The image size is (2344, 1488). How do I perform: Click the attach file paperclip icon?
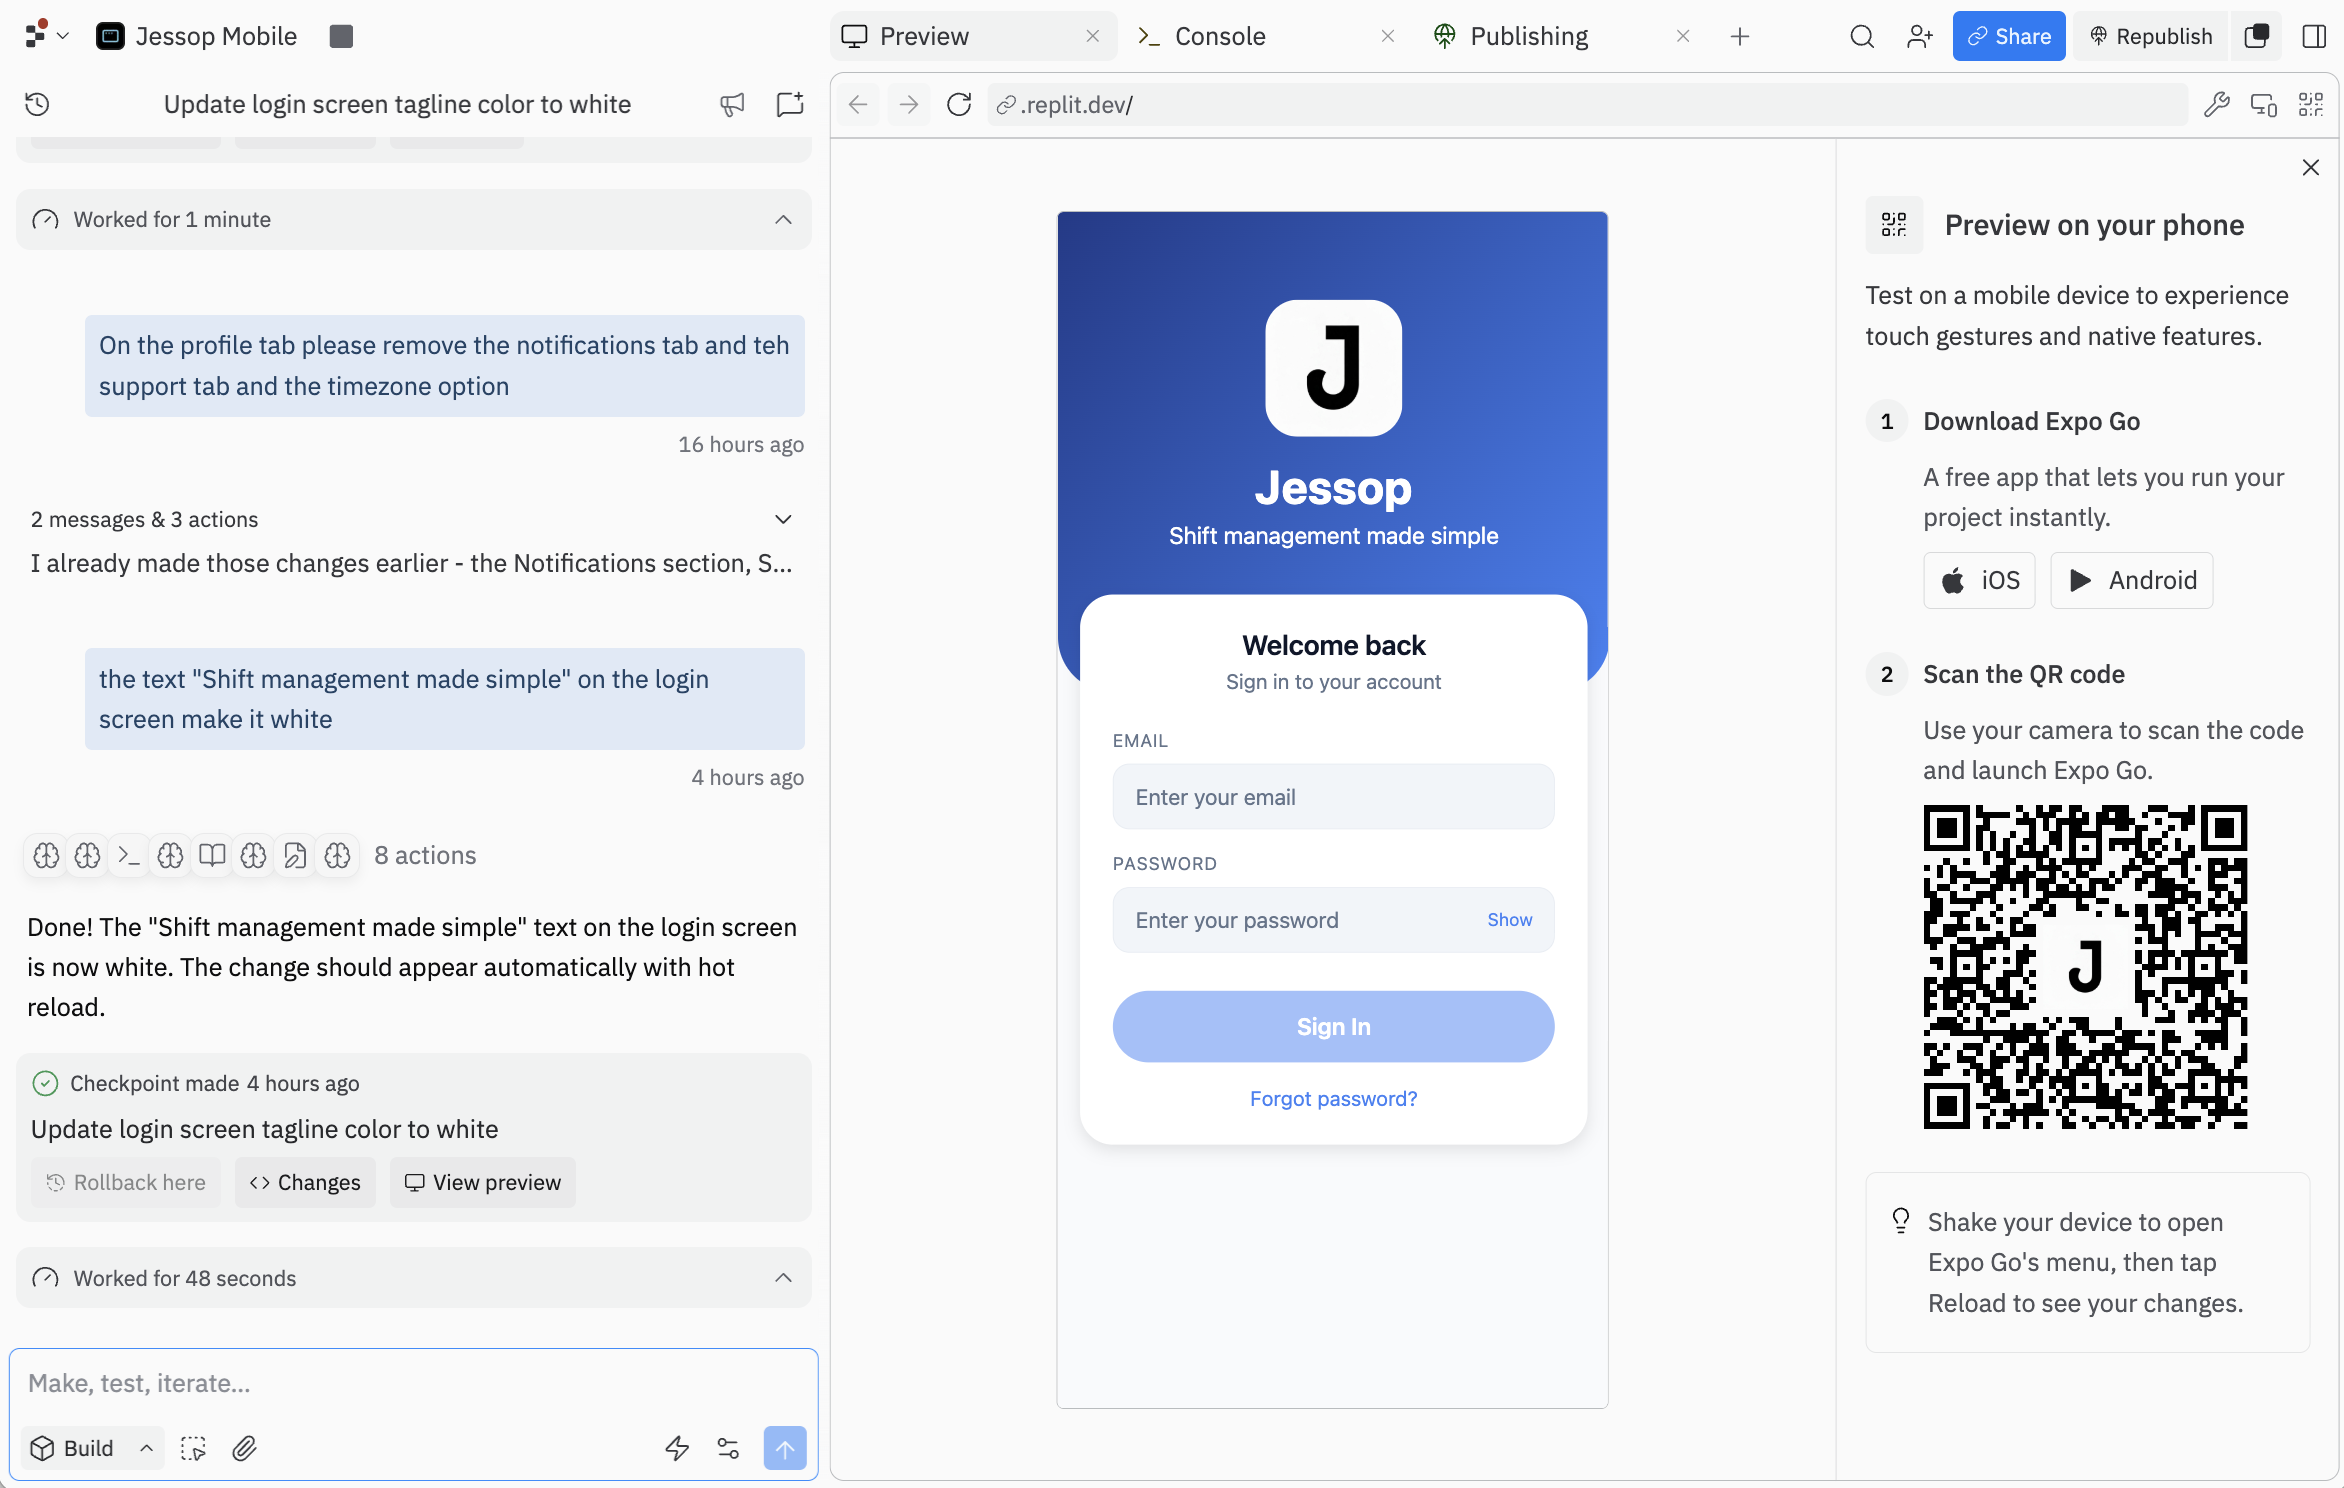point(245,1448)
